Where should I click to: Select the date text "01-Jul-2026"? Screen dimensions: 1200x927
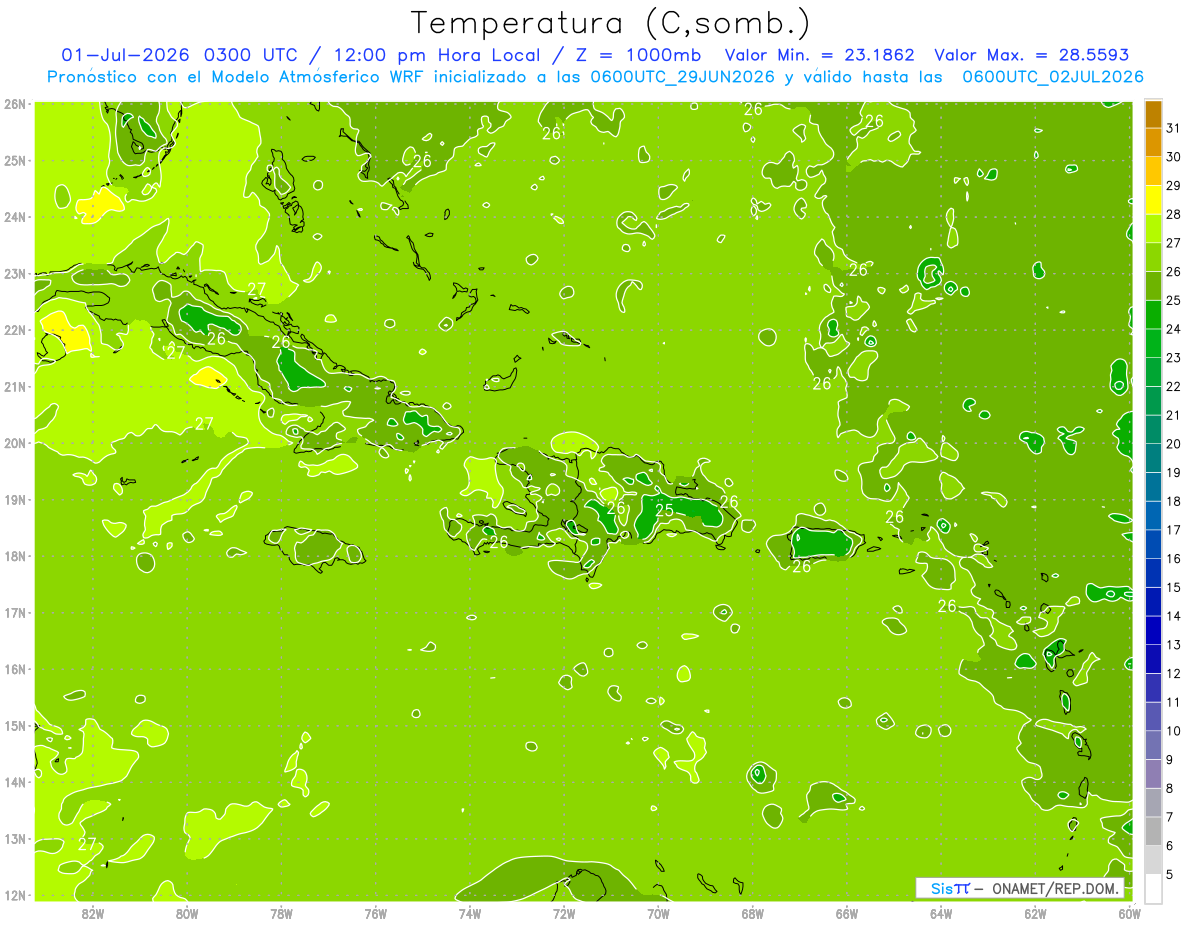(x=127, y=55)
